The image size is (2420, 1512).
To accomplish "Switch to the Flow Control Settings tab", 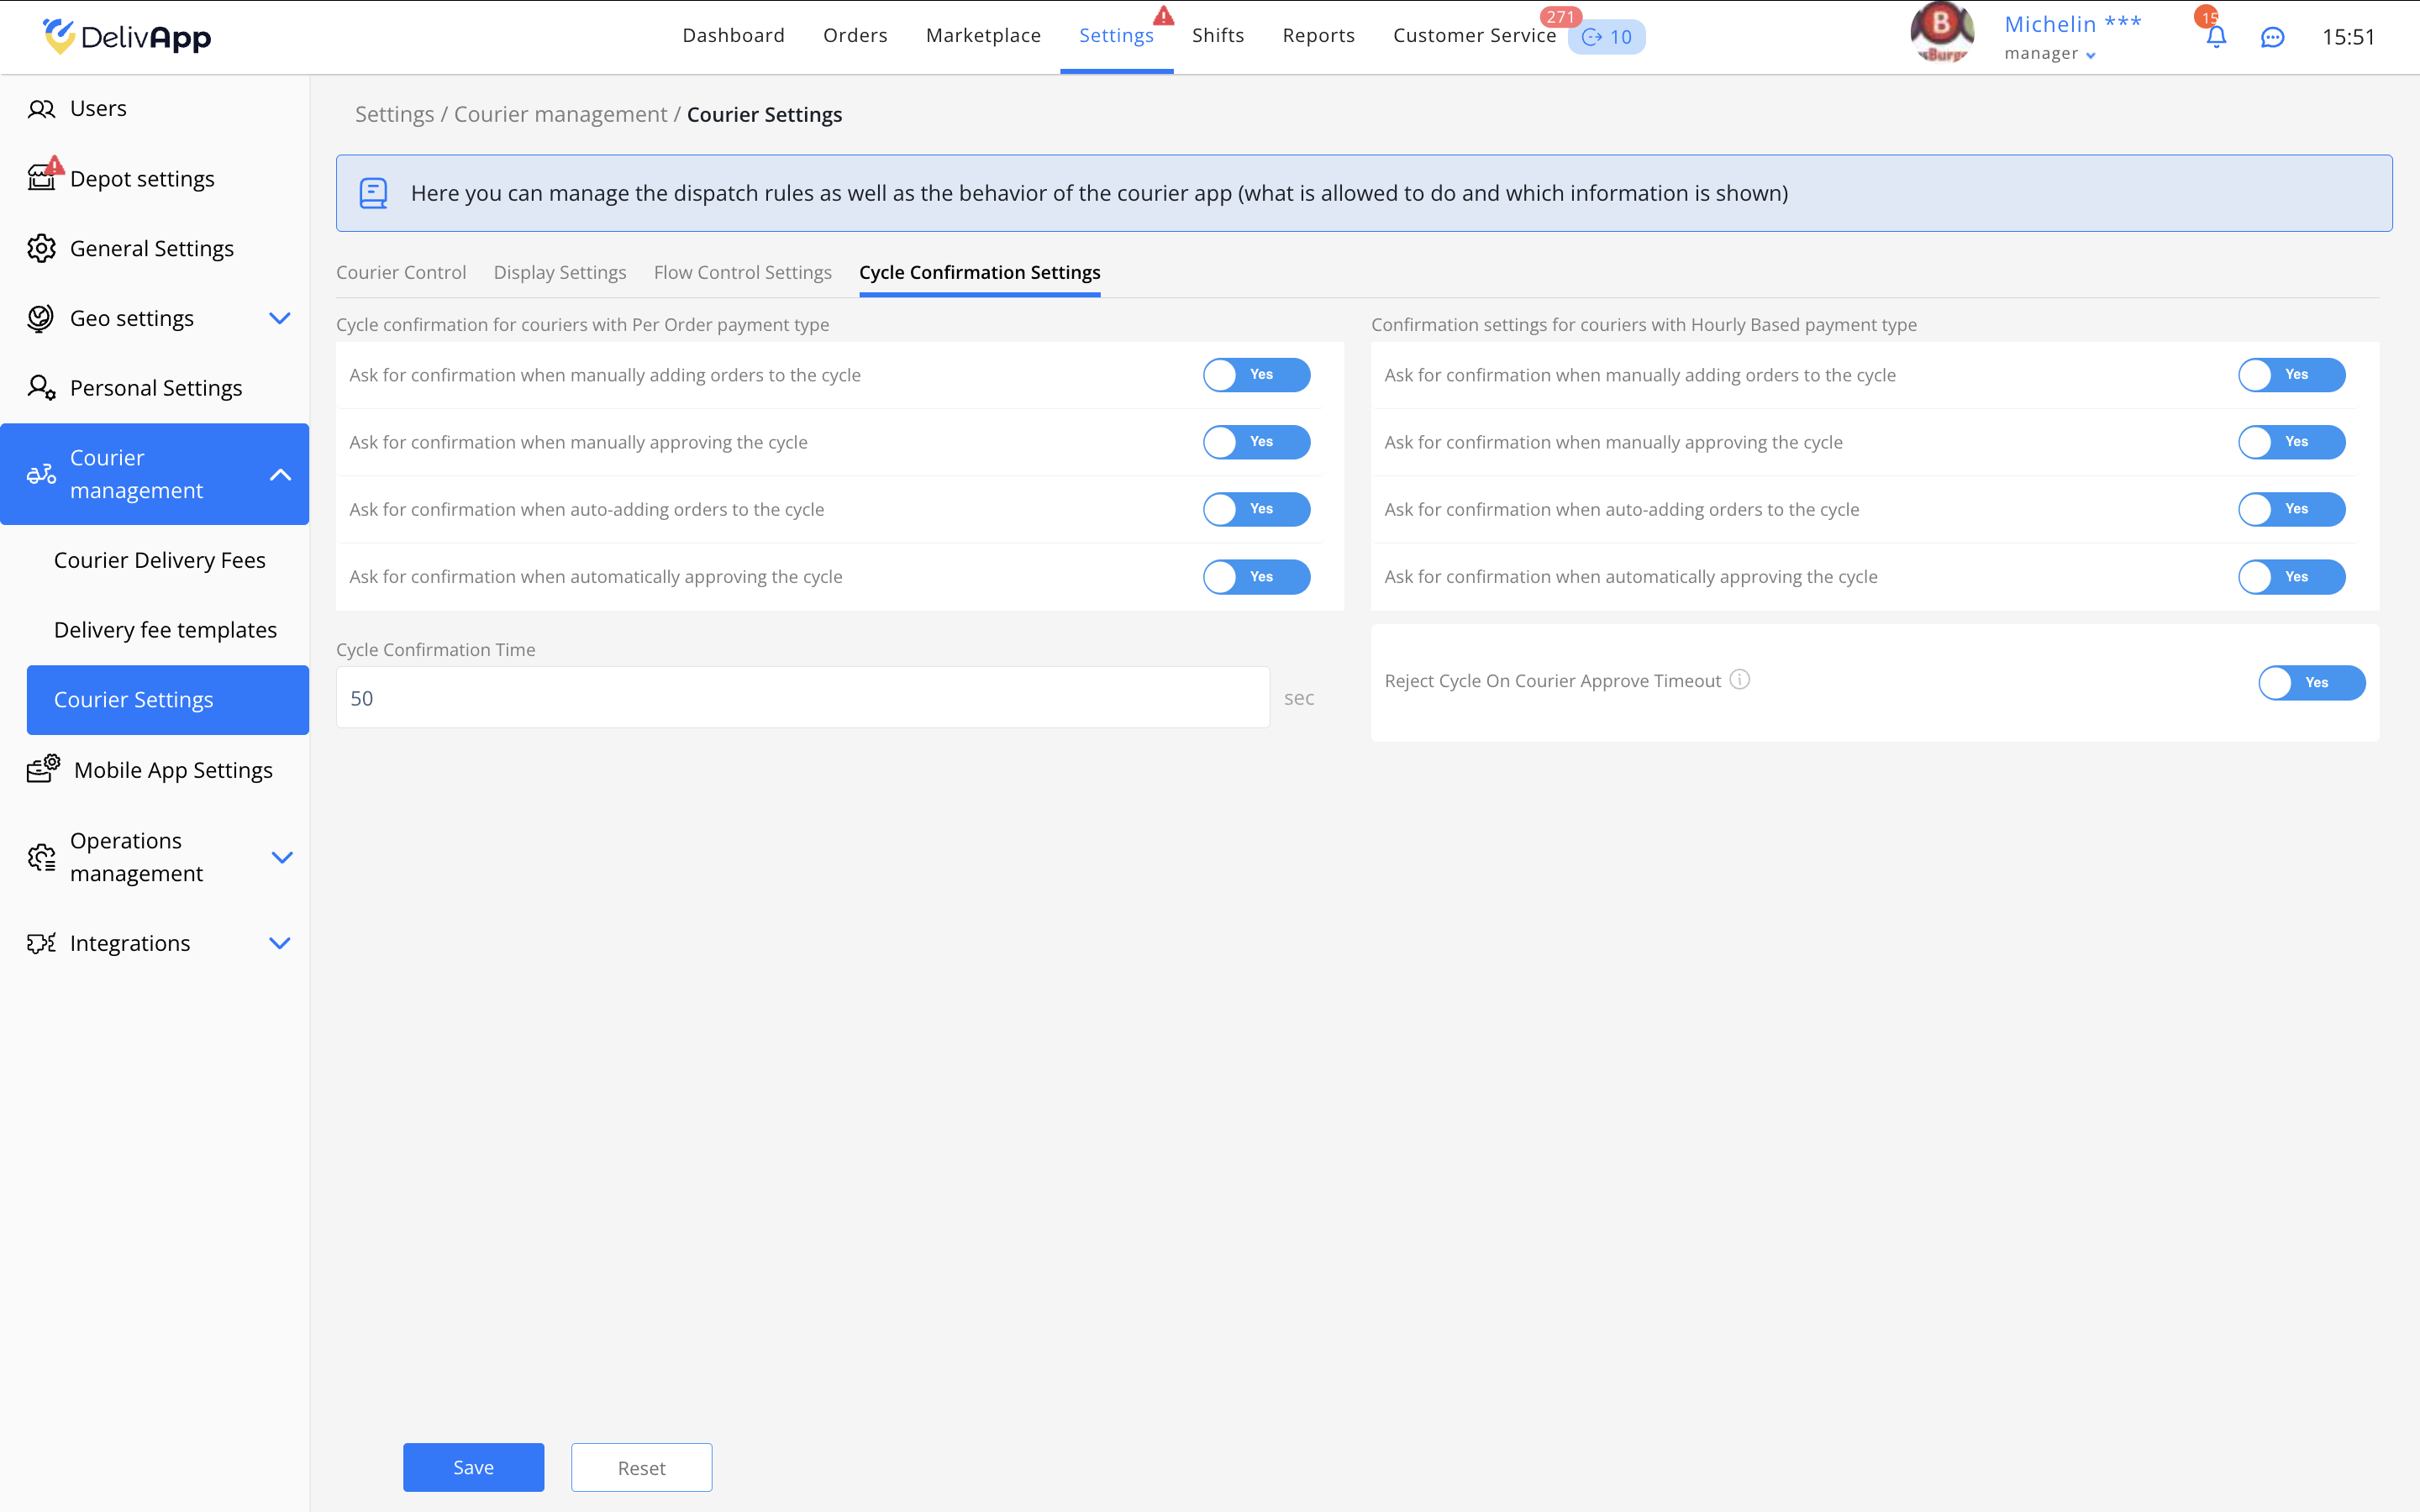I will pos(742,272).
